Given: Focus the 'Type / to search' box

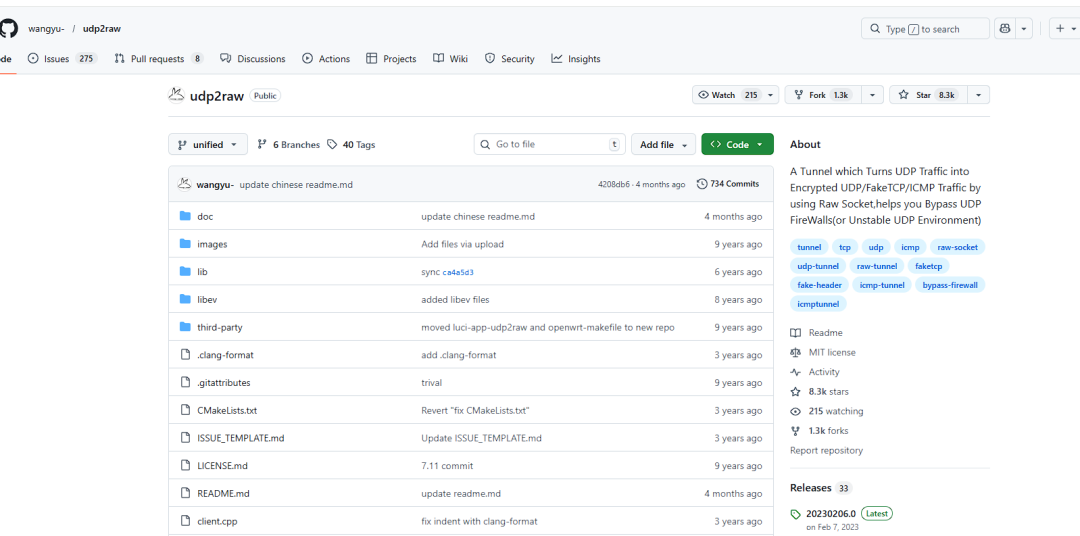Looking at the screenshot, I should [x=925, y=28].
